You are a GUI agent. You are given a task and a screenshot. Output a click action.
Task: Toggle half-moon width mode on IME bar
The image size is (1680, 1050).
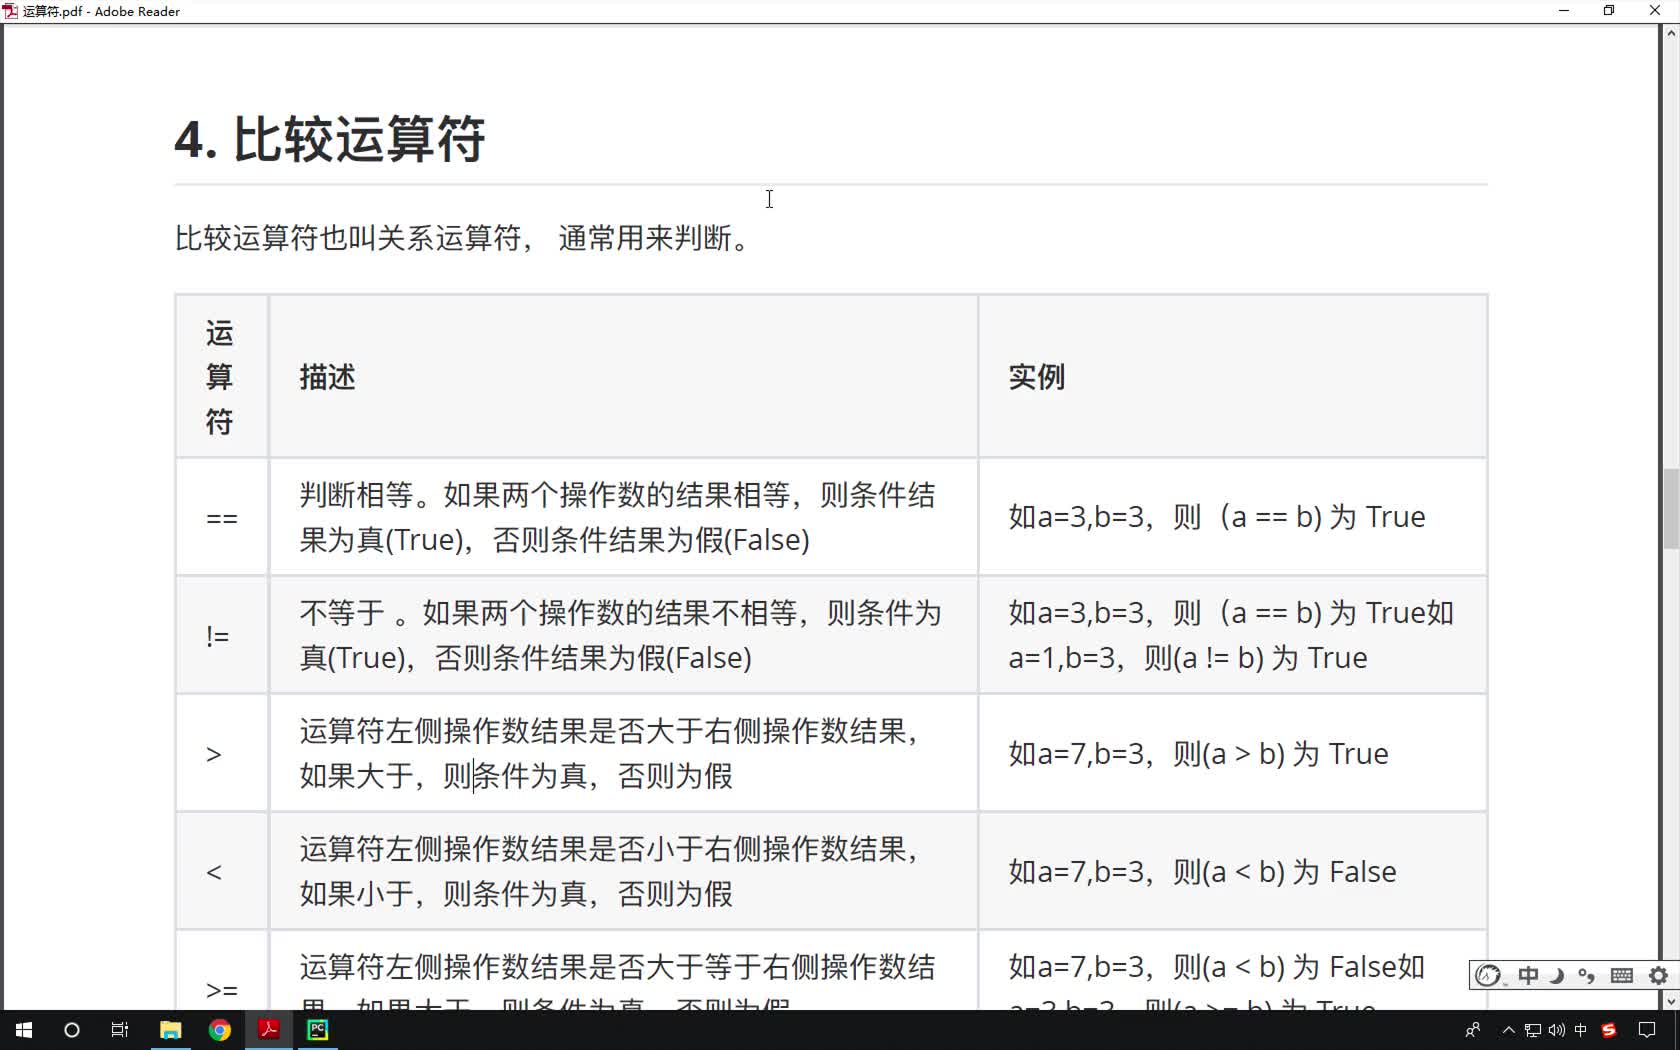1557,975
